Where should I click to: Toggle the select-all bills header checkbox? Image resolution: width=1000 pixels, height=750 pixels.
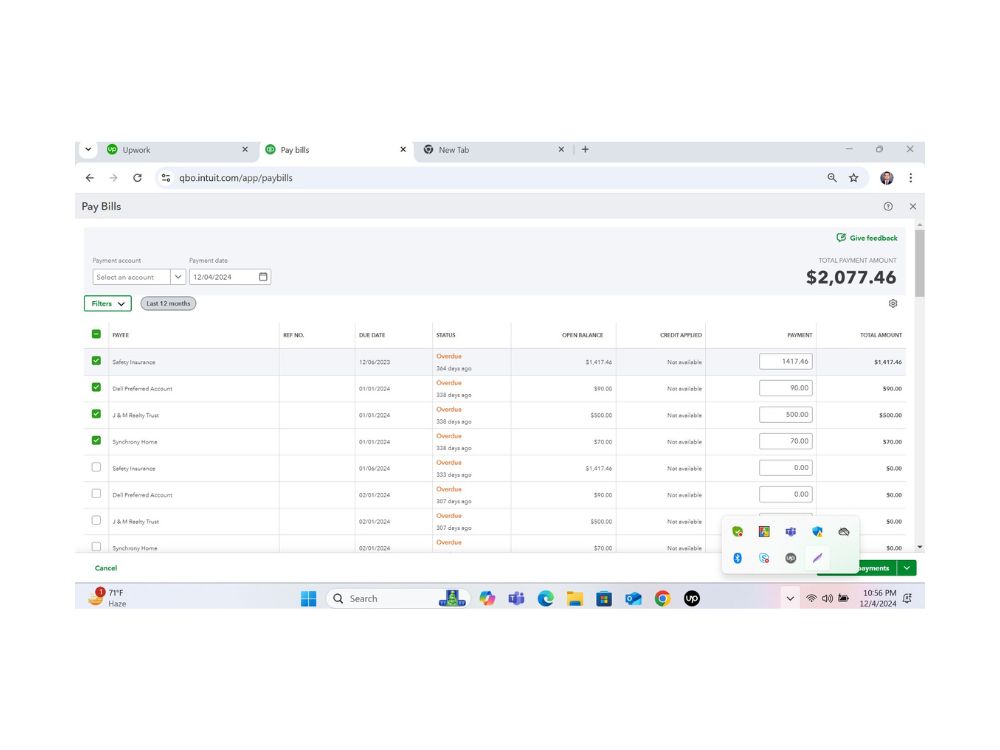click(96, 334)
